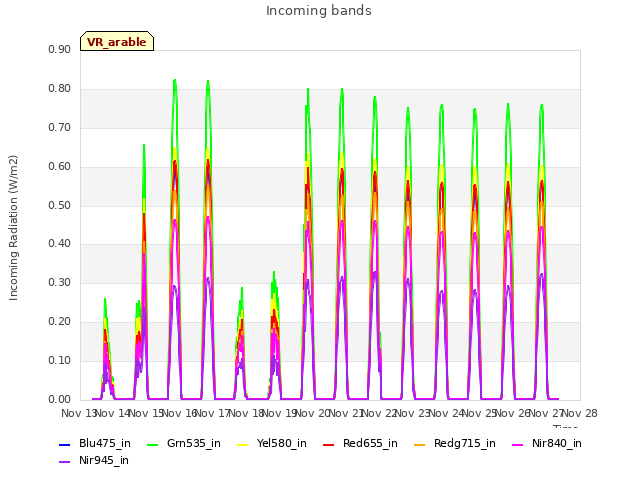Click the VR_arable site label
The height and width of the screenshot is (480, 640).
coord(117,42)
